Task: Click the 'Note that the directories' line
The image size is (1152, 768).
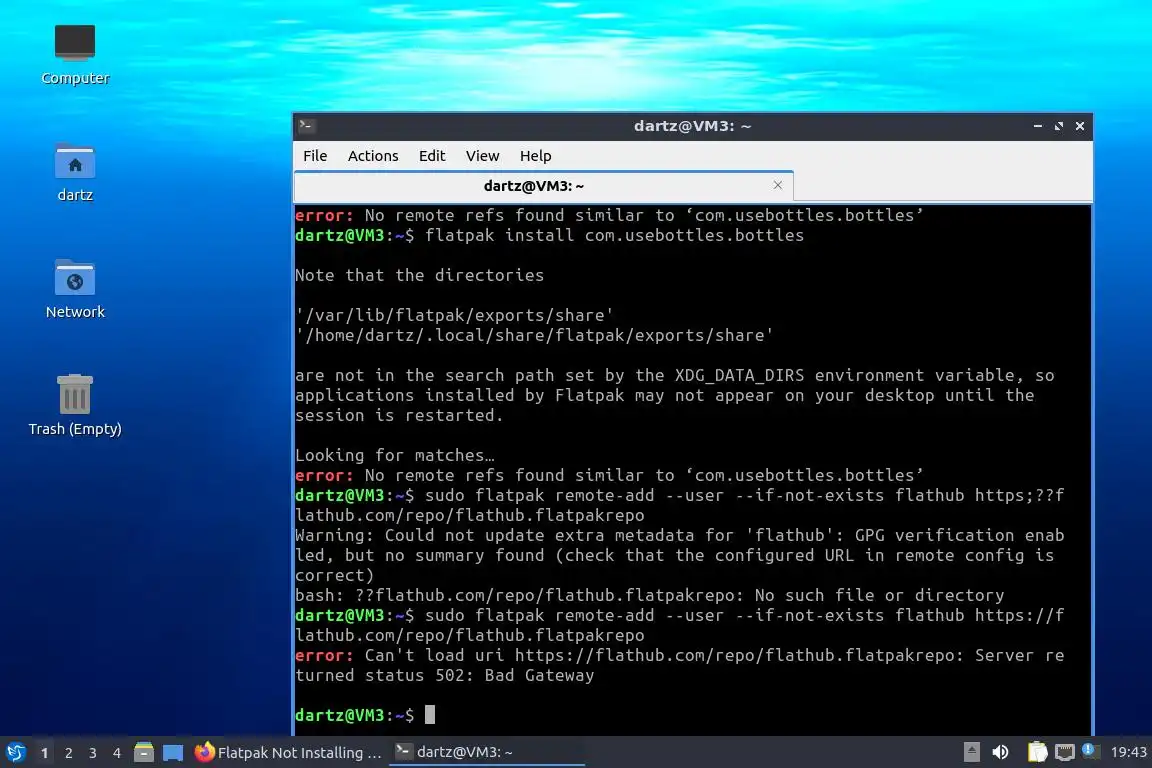Action: [x=420, y=275]
